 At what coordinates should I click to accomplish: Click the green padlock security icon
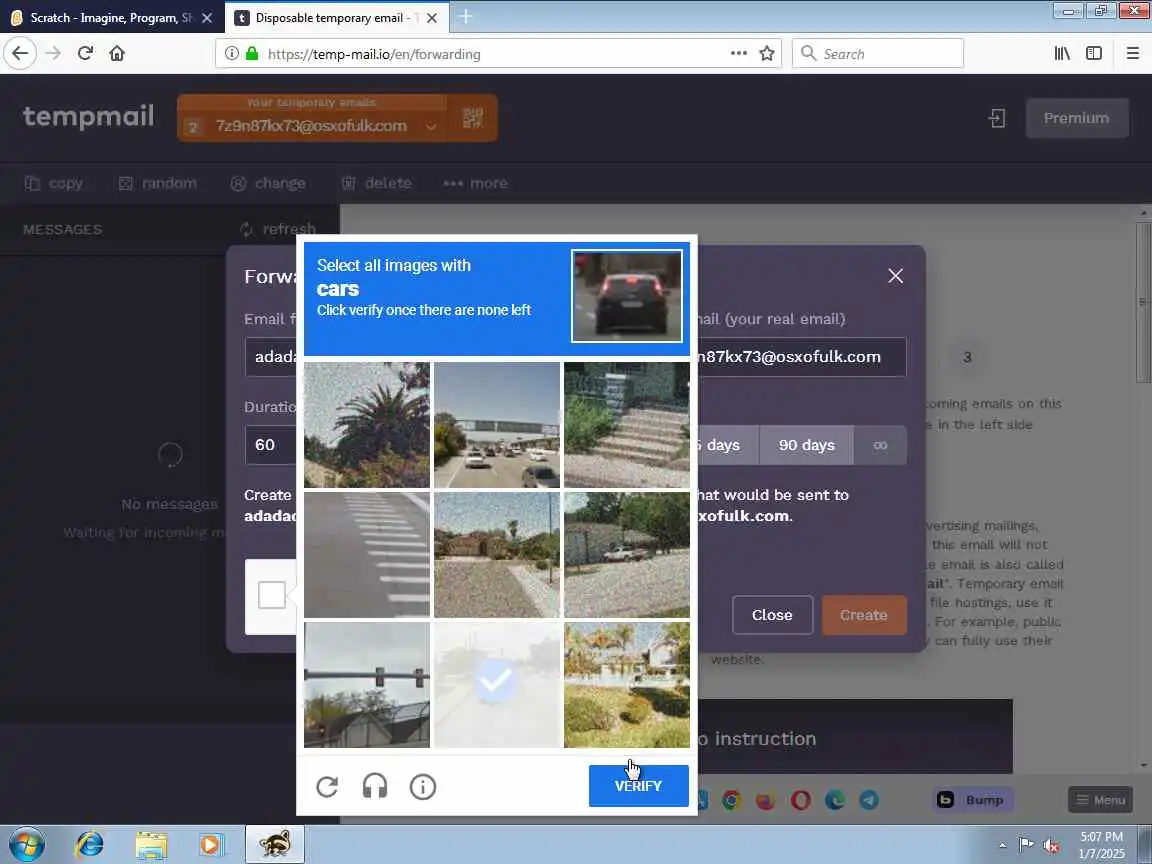[x=252, y=54]
